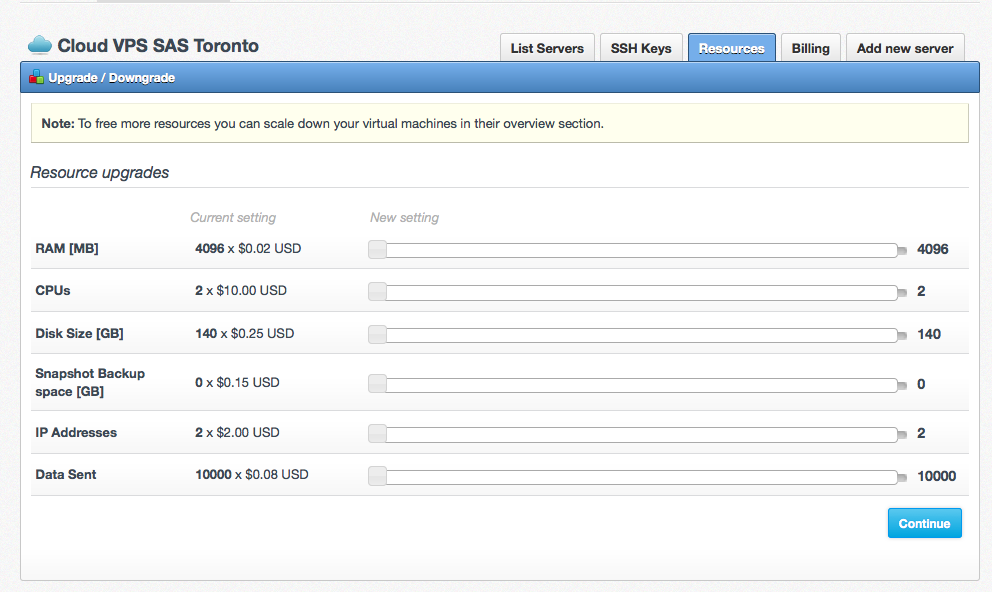Click the Snapshot Backup space [GB] label

tap(90, 382)
